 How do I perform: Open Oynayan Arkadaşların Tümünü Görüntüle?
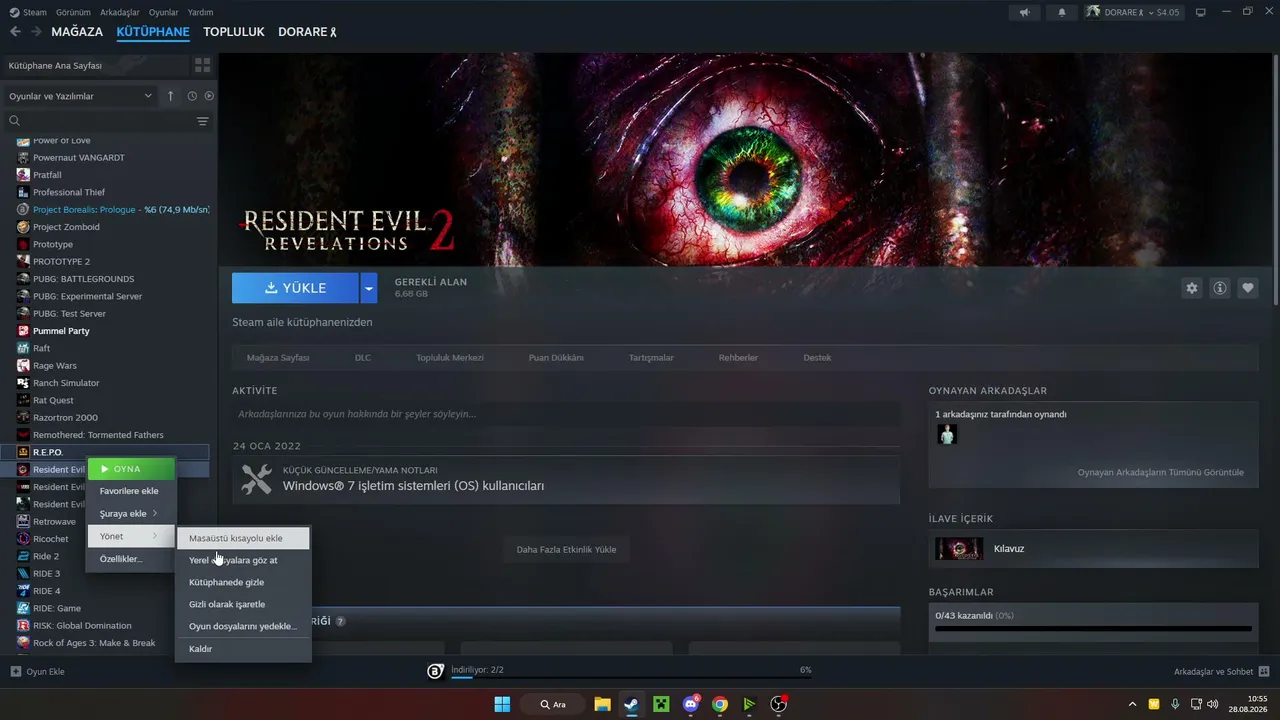(1160, 472)
